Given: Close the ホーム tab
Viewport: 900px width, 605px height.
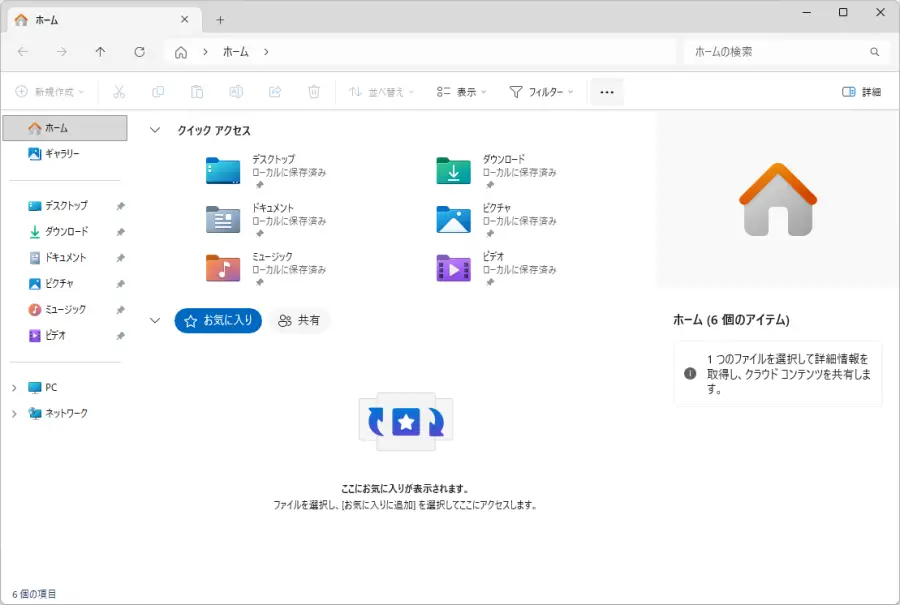Looking at the screenshot, I should click(x=184, y=20).
